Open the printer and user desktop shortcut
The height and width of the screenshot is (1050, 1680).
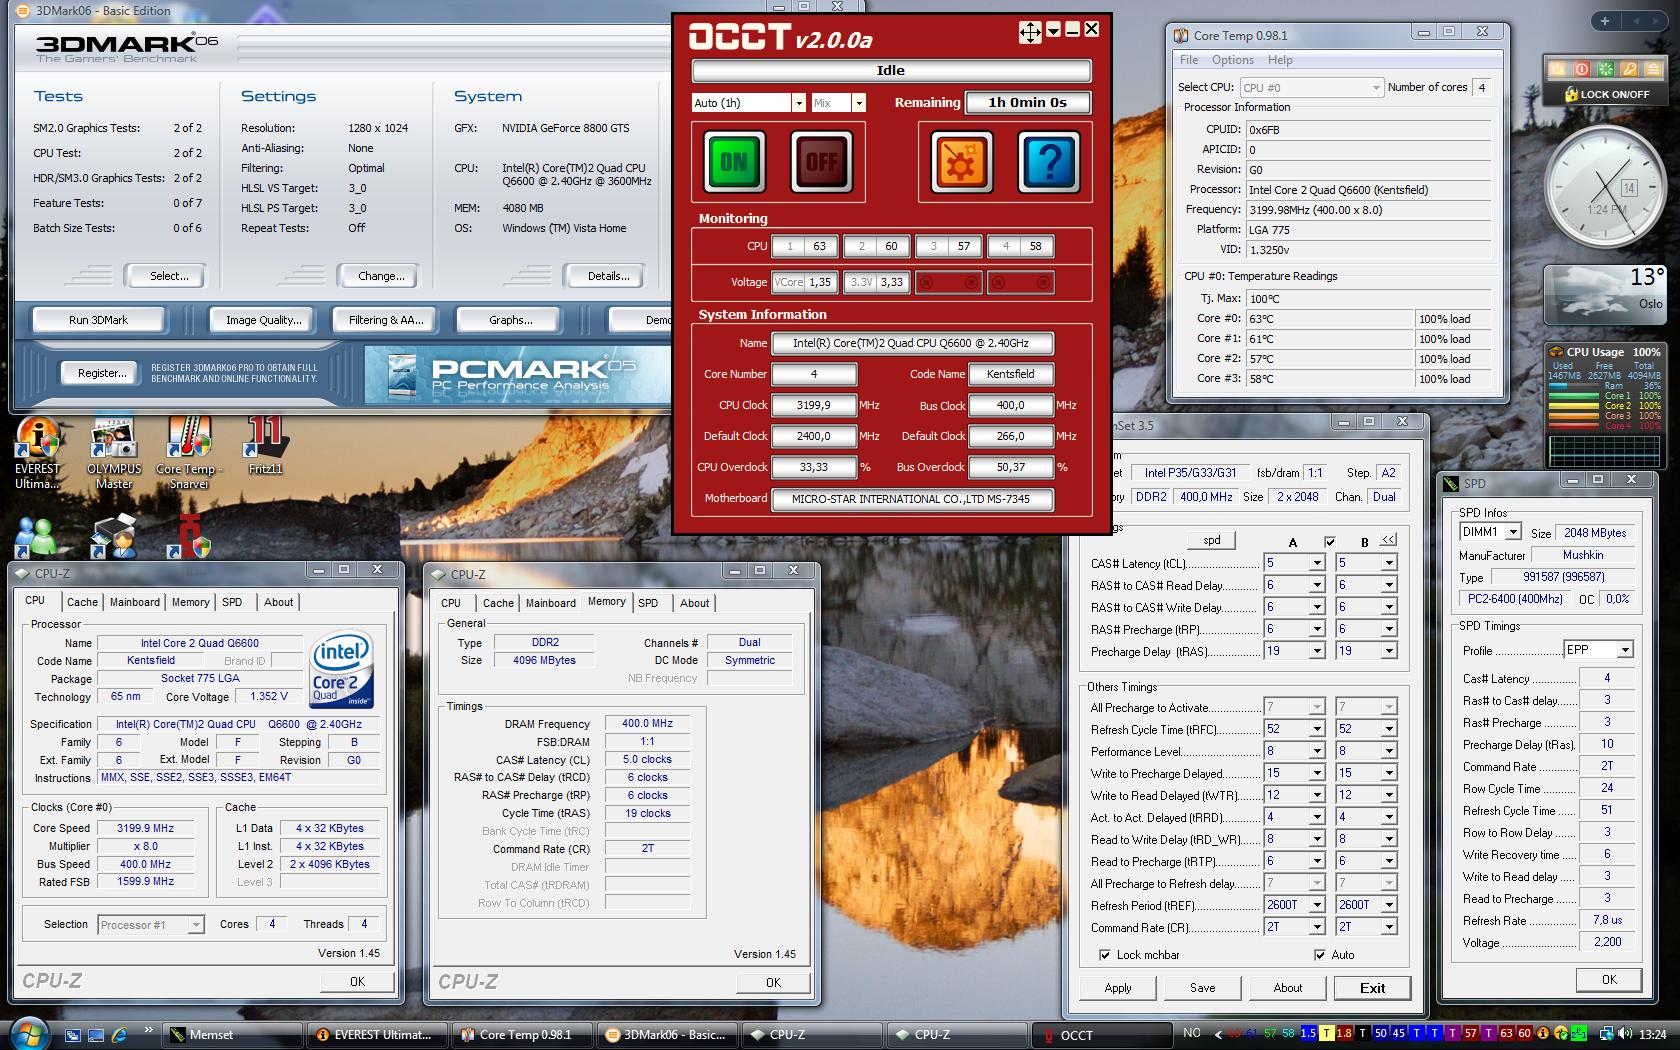click(x=114, y=537)
